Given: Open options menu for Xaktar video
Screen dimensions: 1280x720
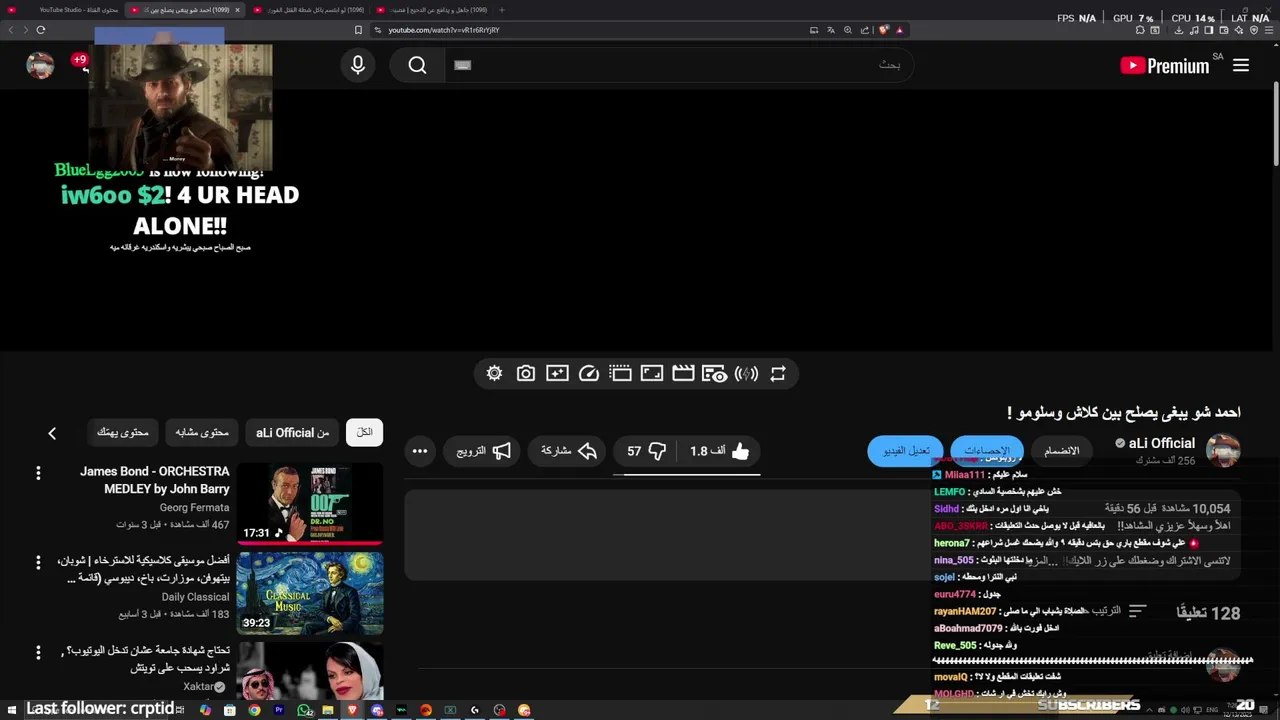Looking at the screenshot, I should [38, 652].
